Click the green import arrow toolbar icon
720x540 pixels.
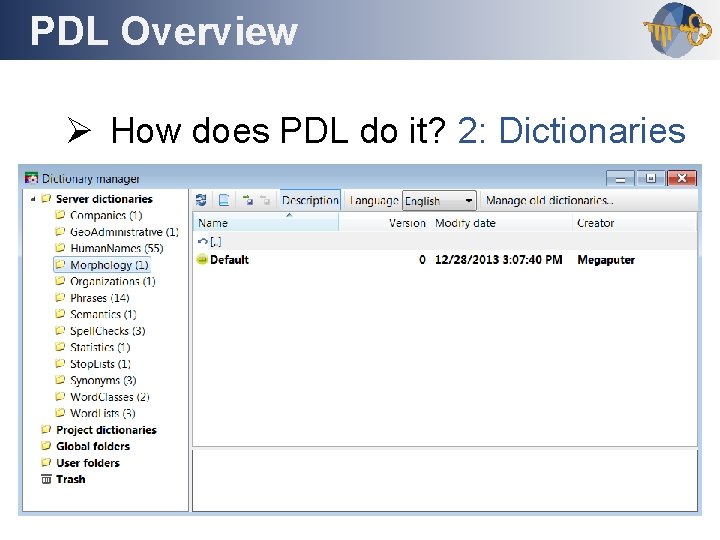click(248, 200)
